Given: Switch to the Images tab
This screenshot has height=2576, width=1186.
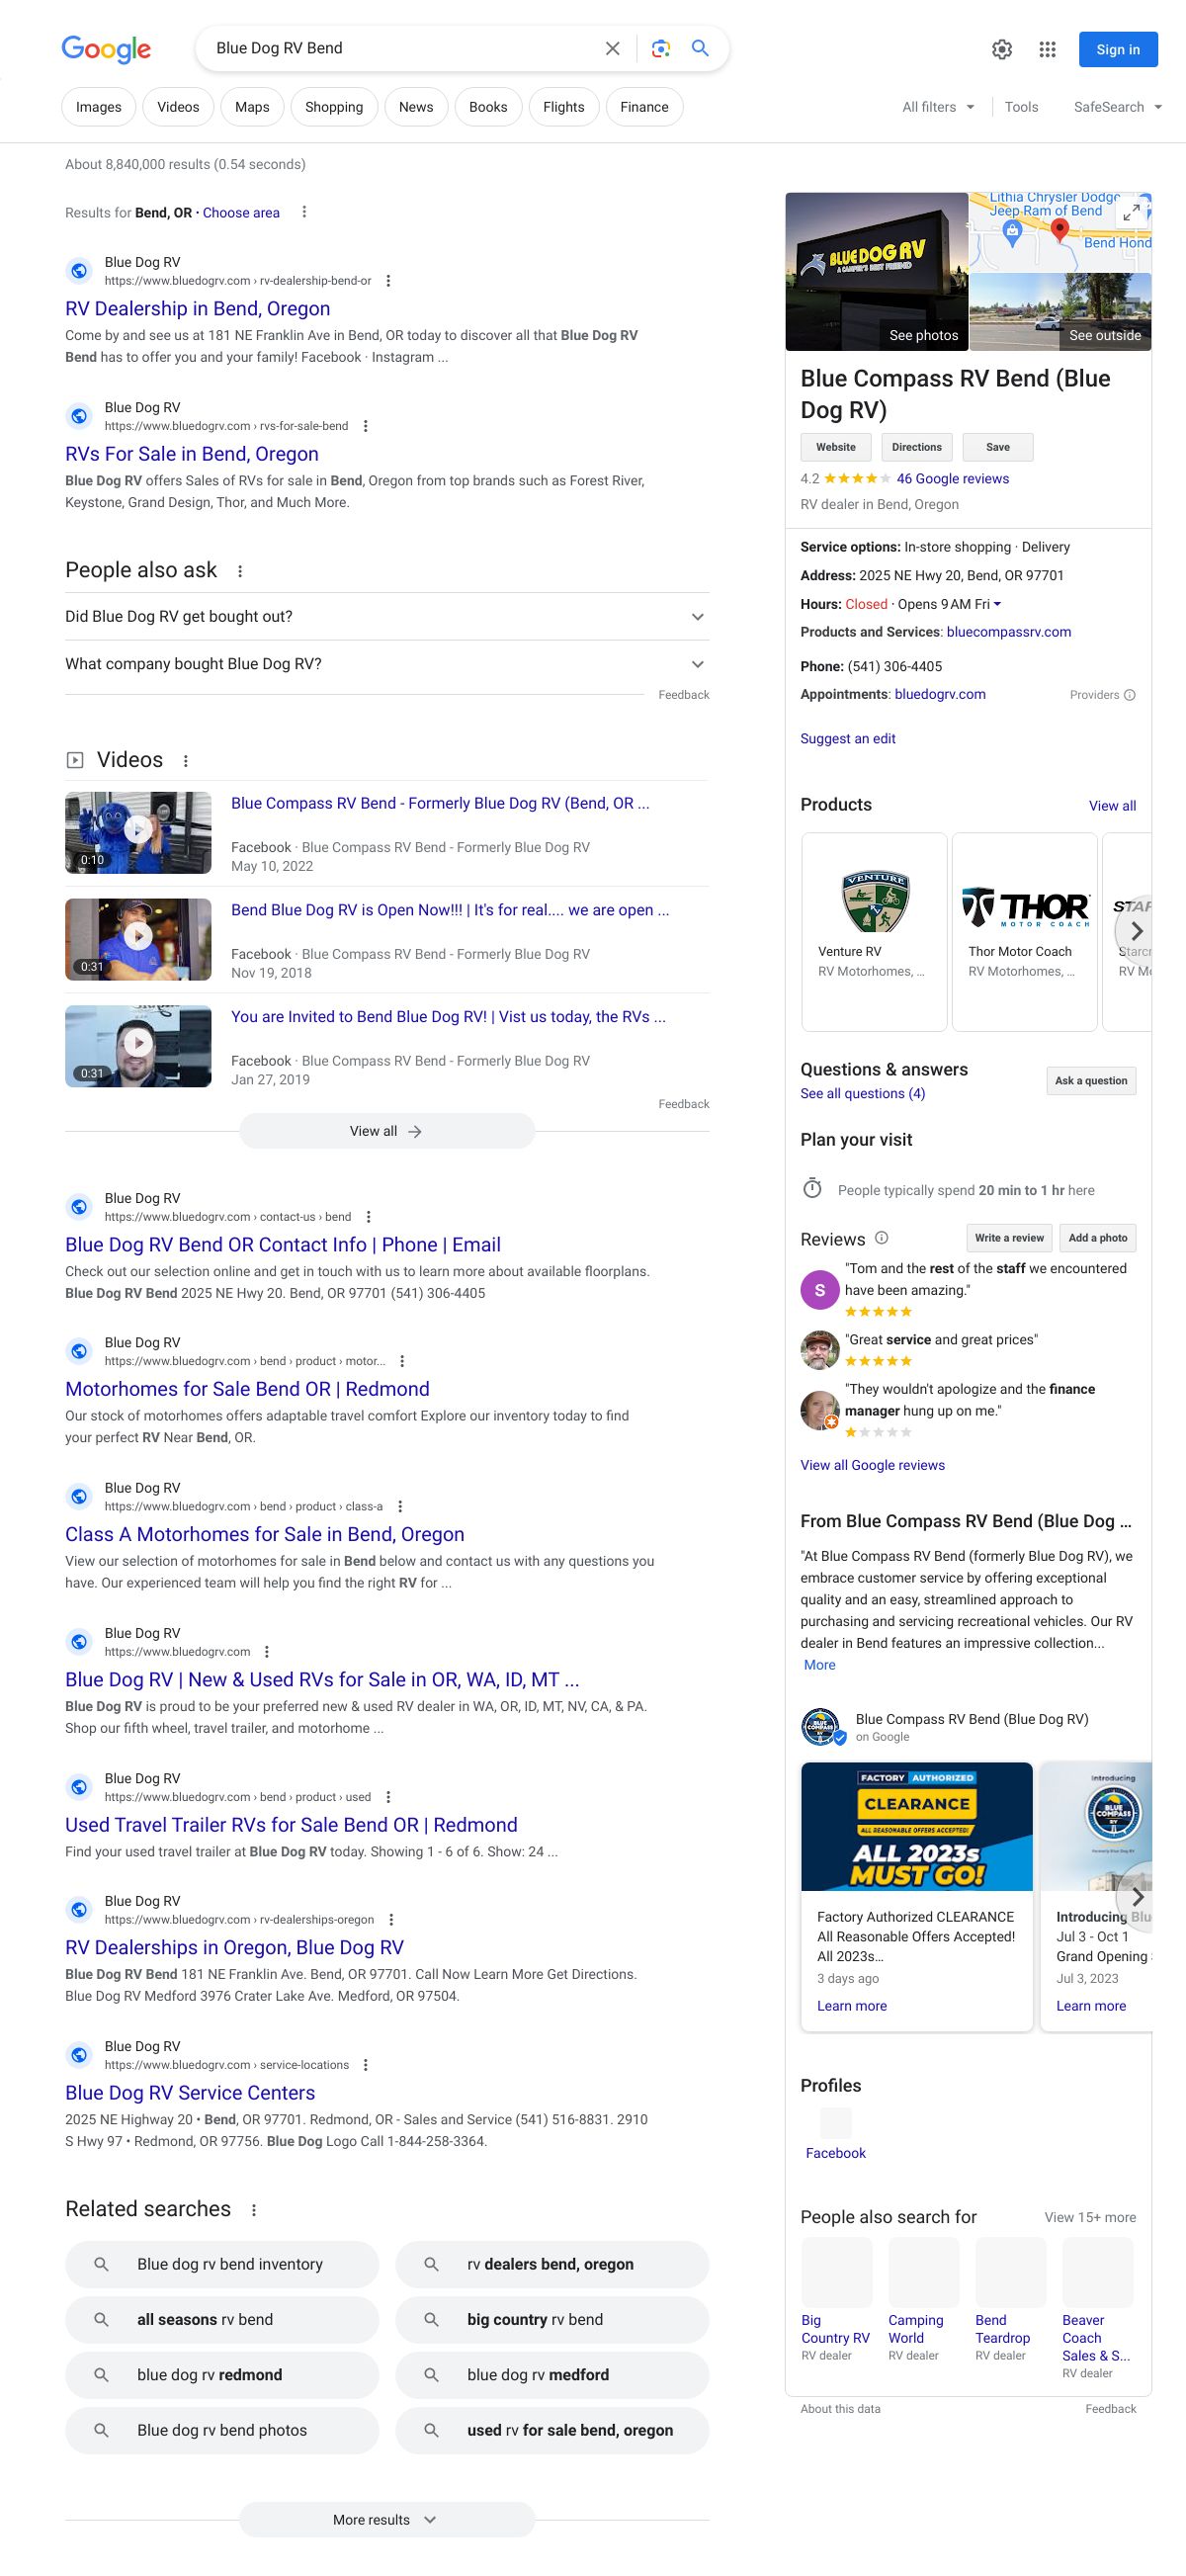Looking at the screenshot, I should click(98, 107).
